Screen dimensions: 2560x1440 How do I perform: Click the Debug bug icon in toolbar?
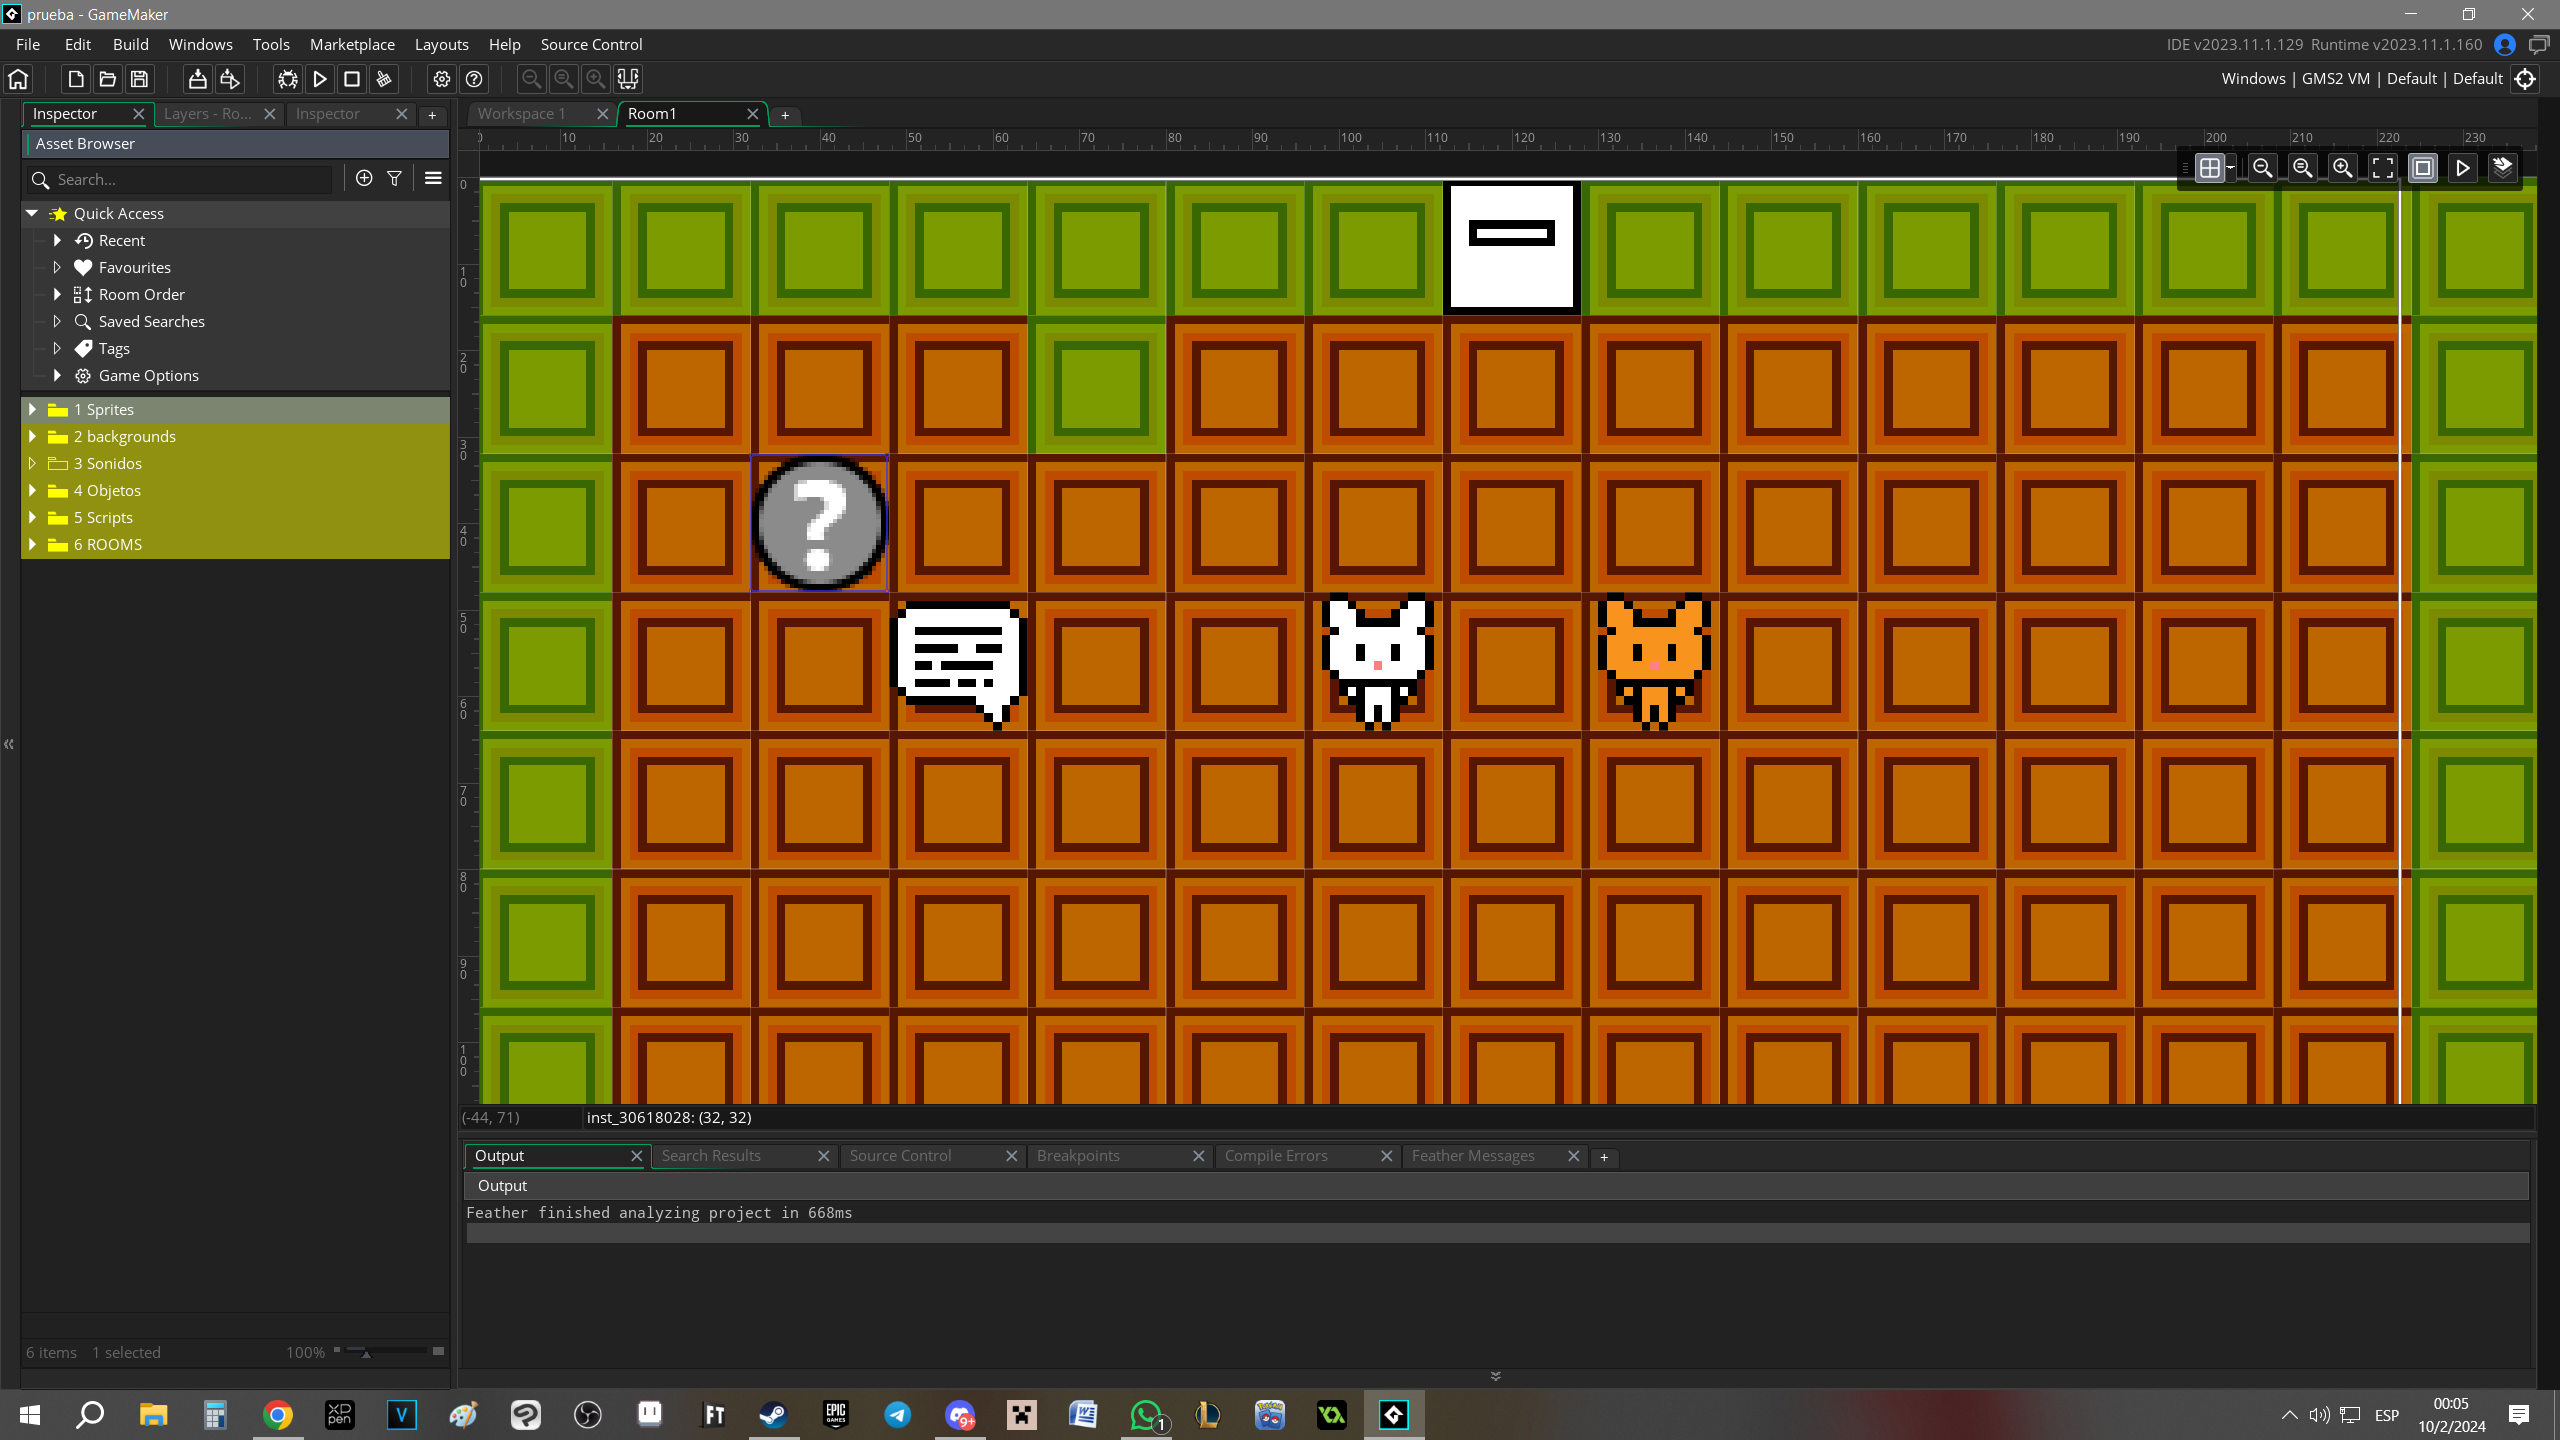(288, 79)
